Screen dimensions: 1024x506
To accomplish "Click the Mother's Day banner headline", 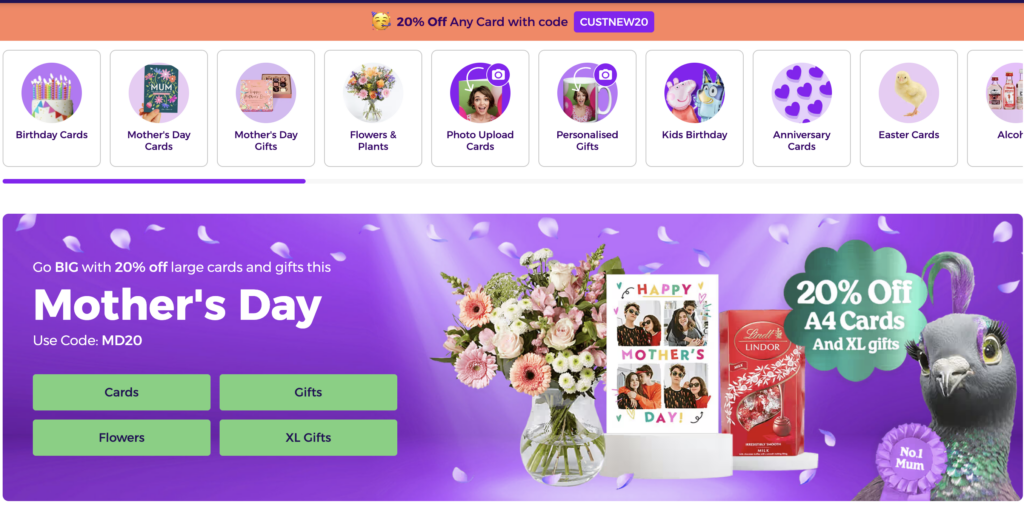I will coord(178,305).
